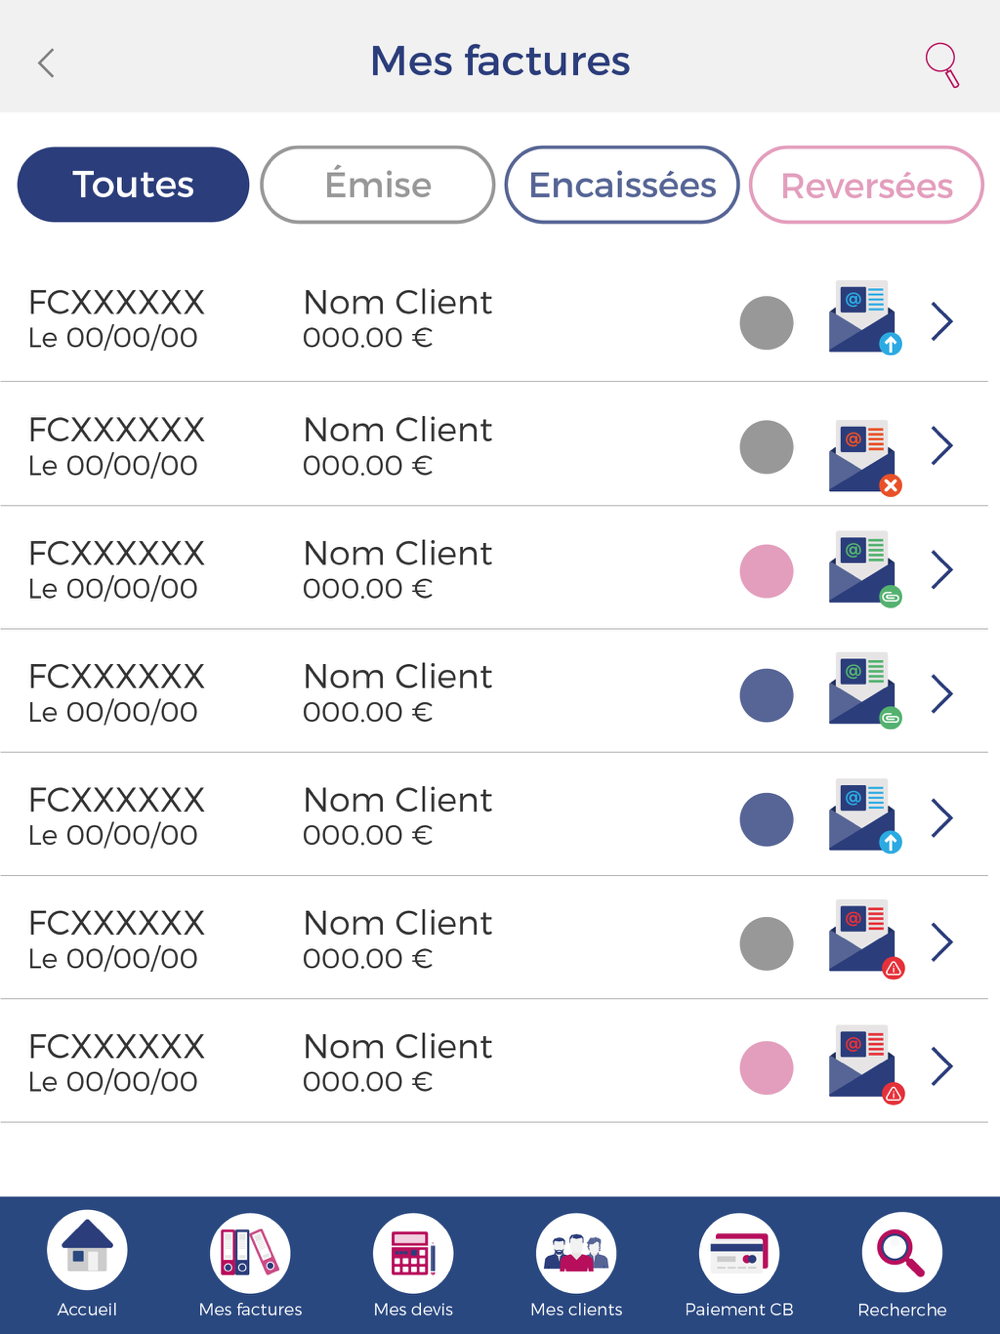The image size is (1000, 1334).
Task: Expand fourth invoice row via chevron
Action: 942,694
